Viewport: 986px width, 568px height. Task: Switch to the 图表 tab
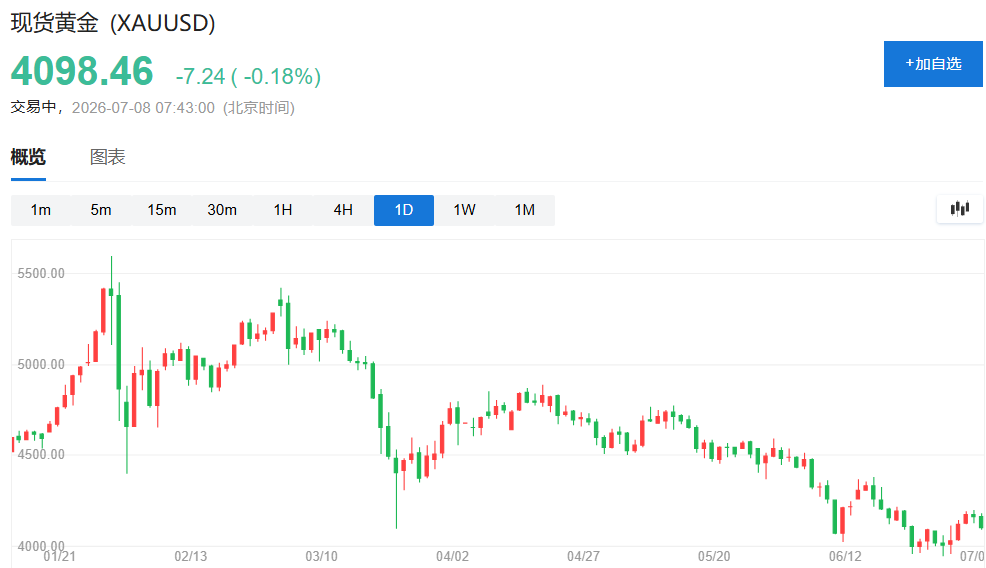coord(108,157)
